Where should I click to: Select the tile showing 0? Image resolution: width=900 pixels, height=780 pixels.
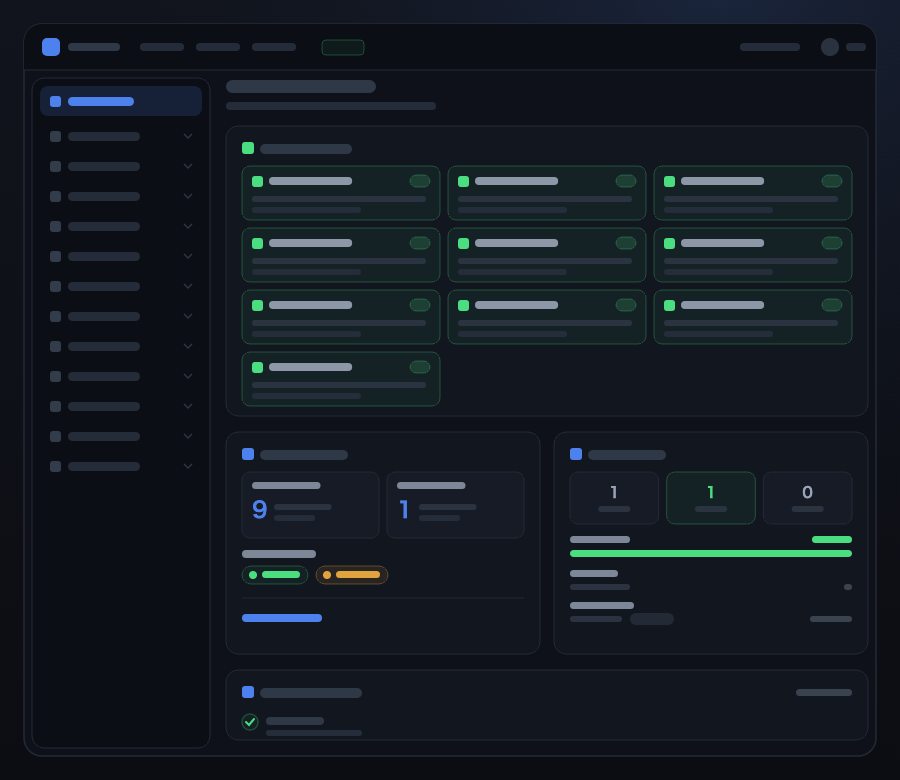coord(808,498)
